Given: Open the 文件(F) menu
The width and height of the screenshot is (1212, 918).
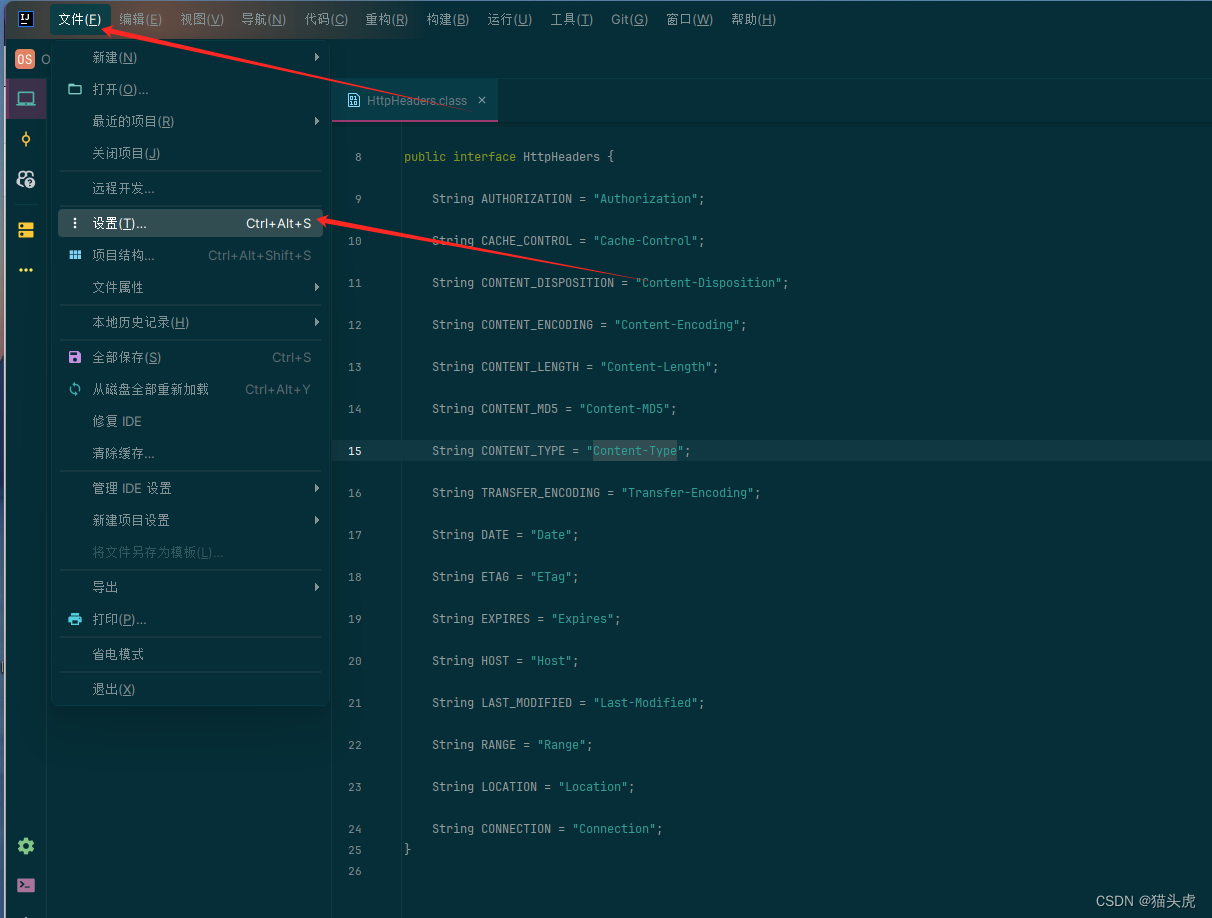Looking at the screenshot, I should tap(80, 19).
